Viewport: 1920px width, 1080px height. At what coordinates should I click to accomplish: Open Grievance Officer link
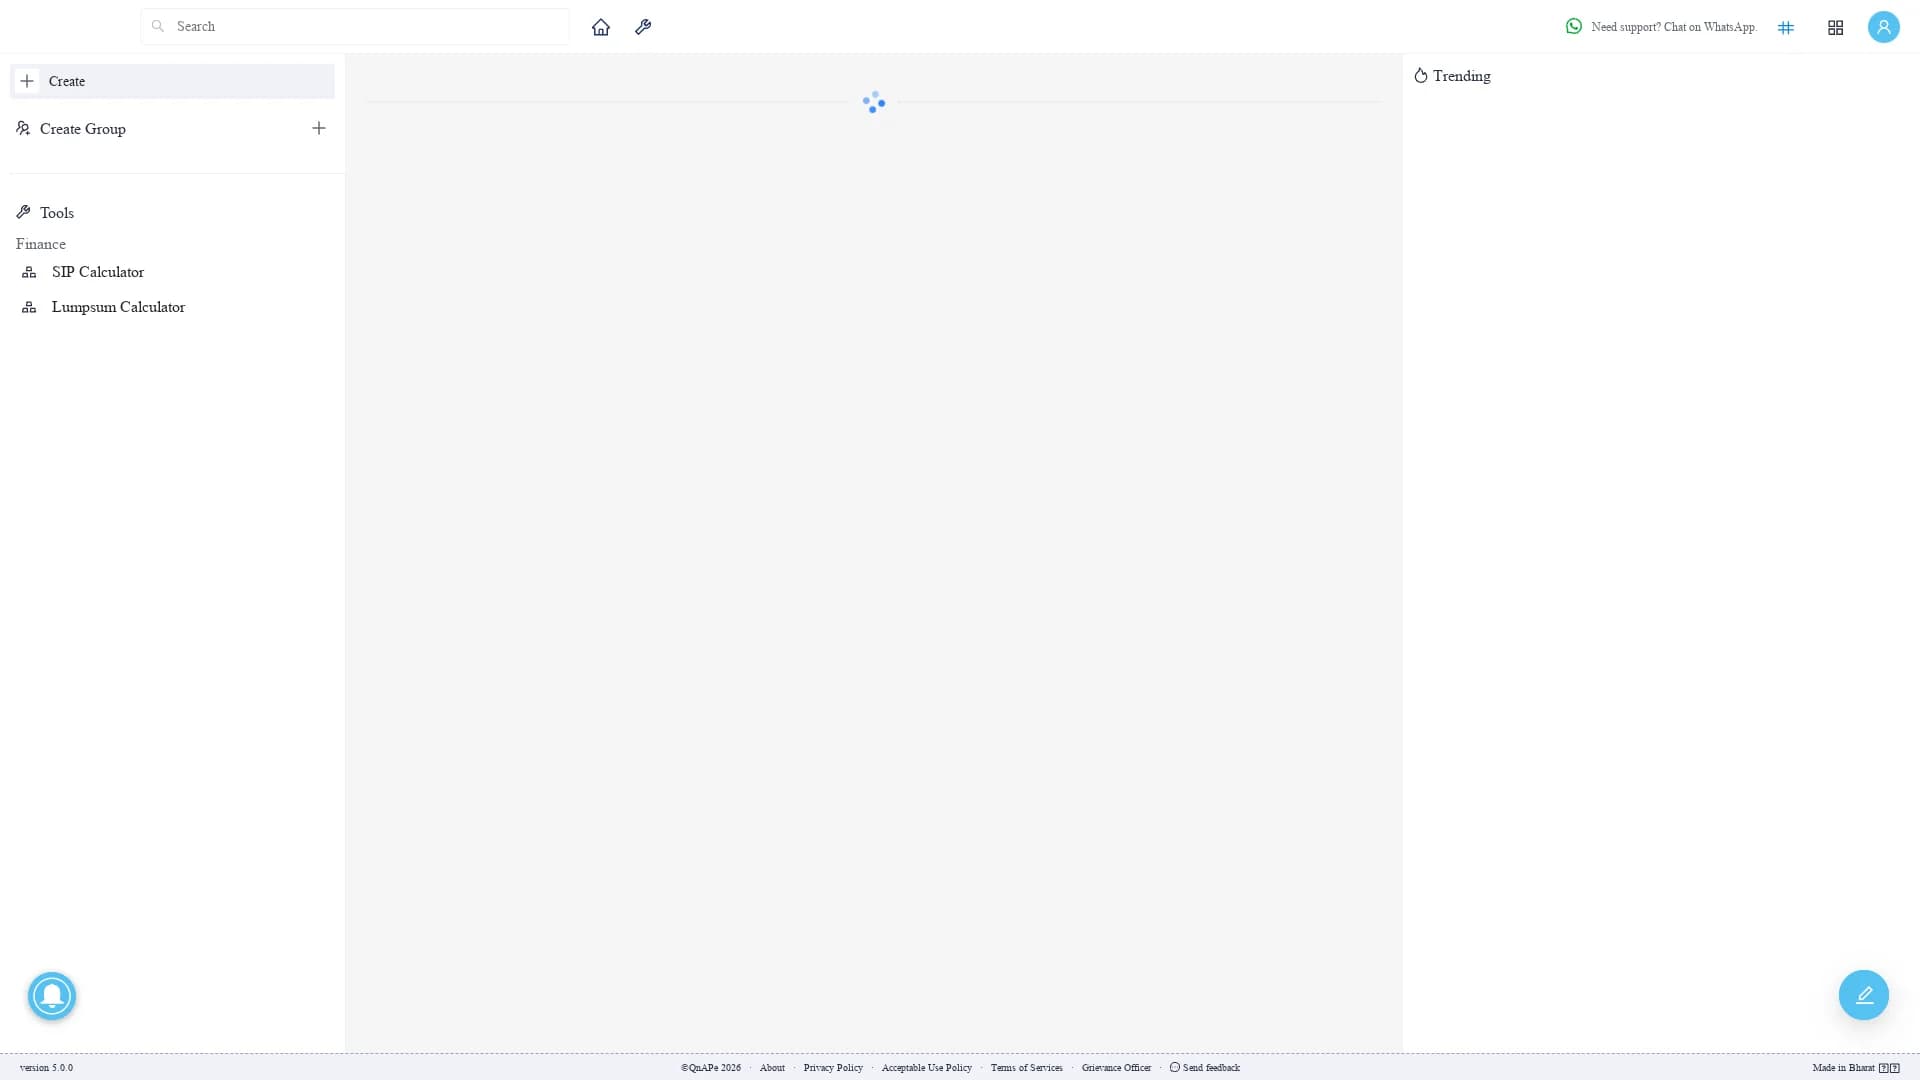coord(1116,1068)
